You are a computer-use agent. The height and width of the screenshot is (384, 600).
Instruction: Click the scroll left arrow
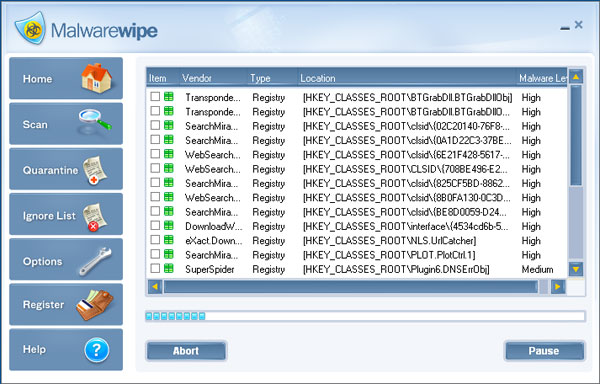pyautogui.click(x=155, y=286)
